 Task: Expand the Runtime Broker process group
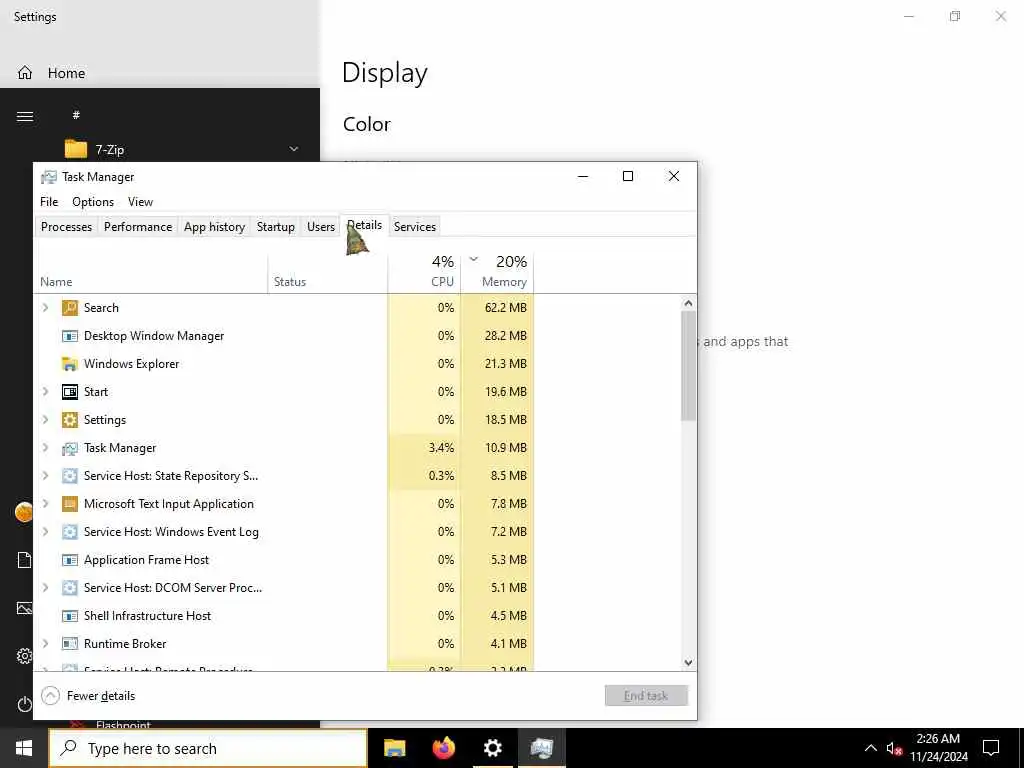pos(46,644)
